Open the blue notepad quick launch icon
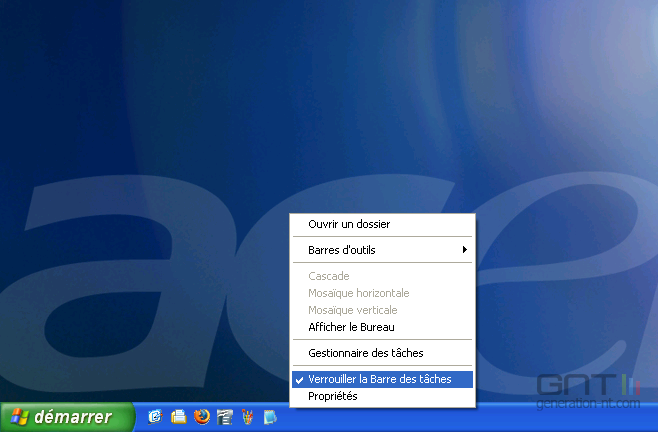The width and height of the screenshot is (658, 432). click(x=270, y=417)
